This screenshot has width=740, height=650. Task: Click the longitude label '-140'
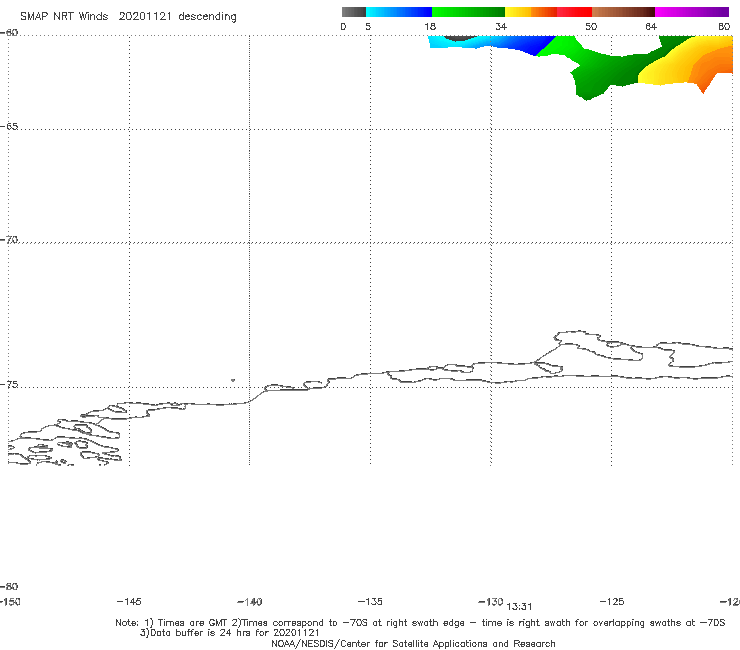(x=249, y=602)
